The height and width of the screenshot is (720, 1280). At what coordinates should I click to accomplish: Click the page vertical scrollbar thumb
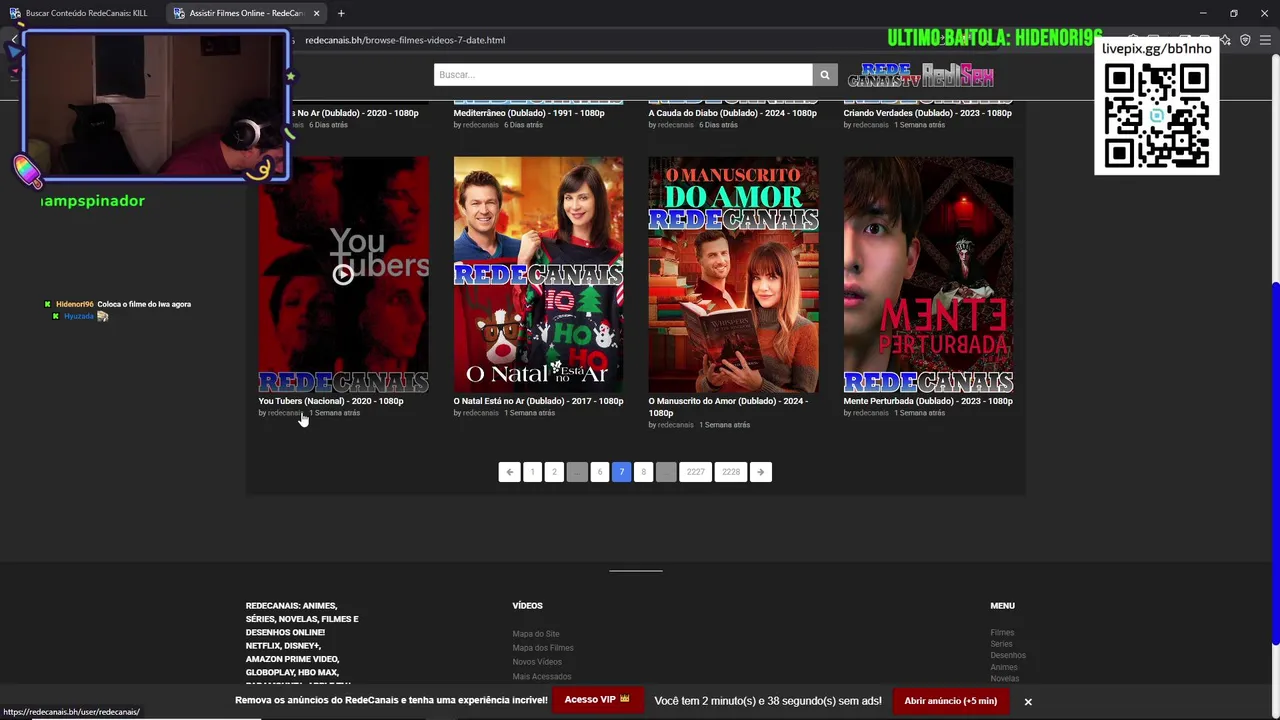click(1274, 465)
